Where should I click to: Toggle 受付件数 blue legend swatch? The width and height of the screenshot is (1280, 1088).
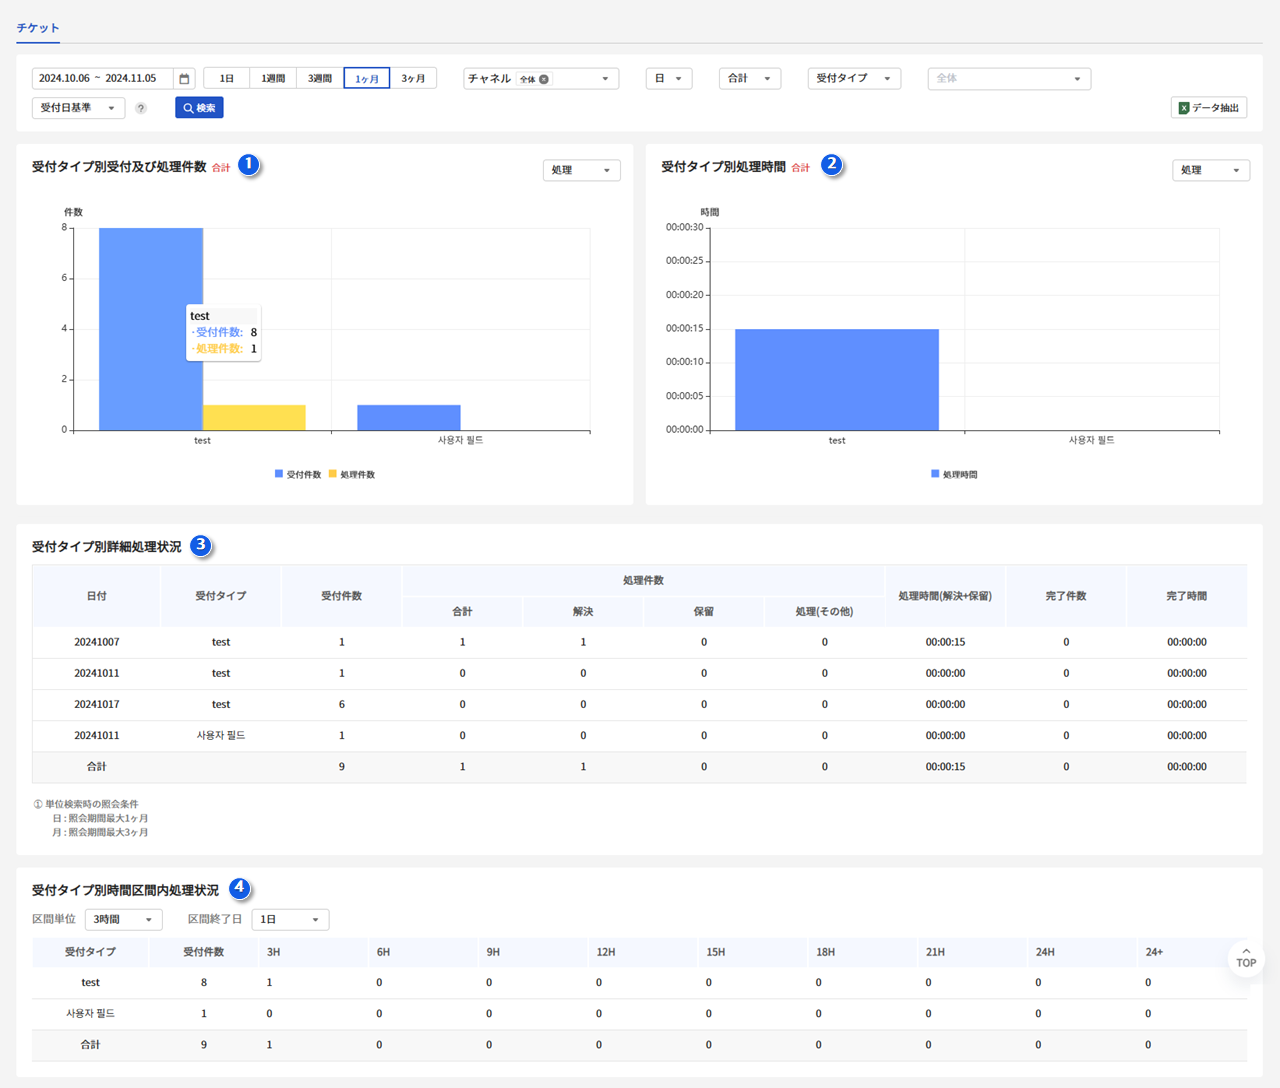(x=279, y=474)
